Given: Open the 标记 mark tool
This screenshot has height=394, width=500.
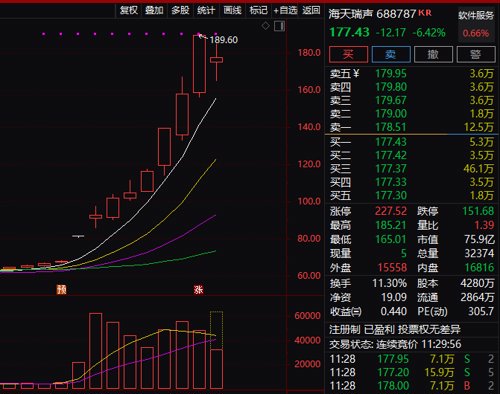Looking at the screenshot, I should pos(258,10).
